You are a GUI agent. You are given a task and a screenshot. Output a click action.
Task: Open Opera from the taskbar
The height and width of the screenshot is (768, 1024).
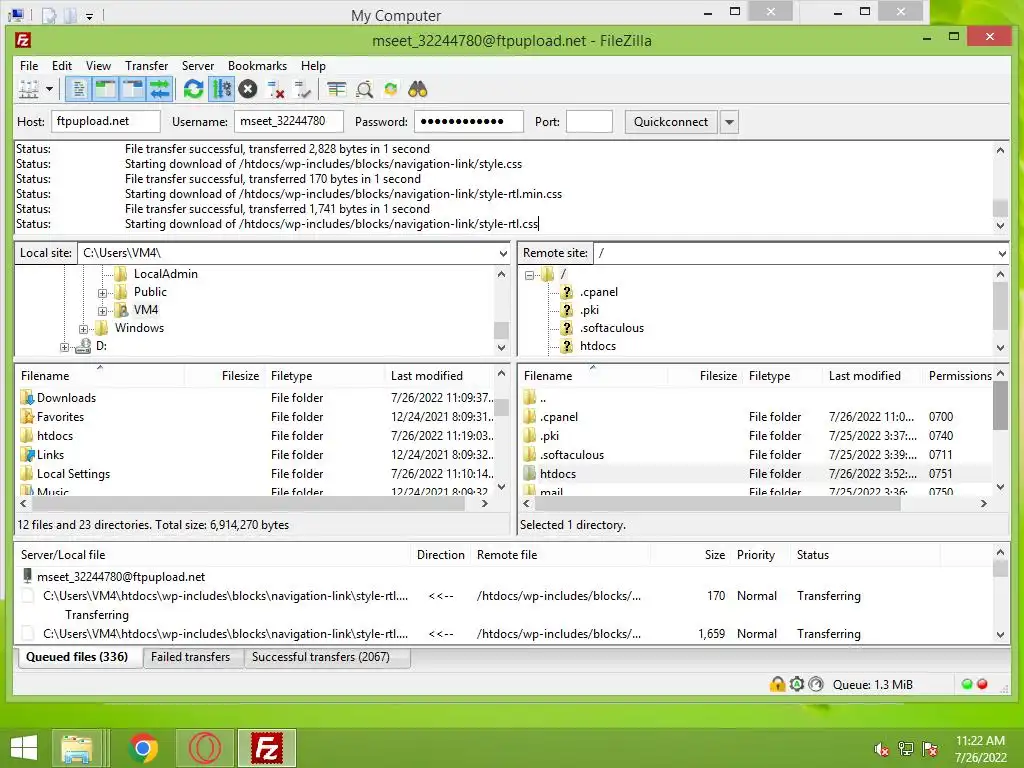204,748
